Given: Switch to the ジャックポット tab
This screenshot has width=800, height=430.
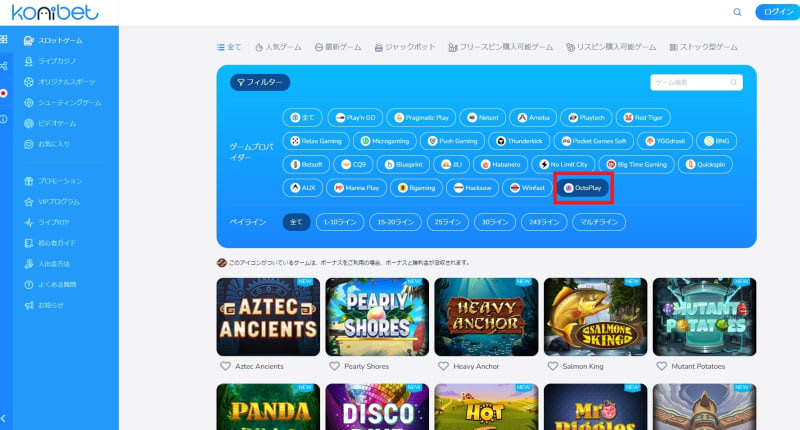Looking at the screenshot, I should point(405,47).
